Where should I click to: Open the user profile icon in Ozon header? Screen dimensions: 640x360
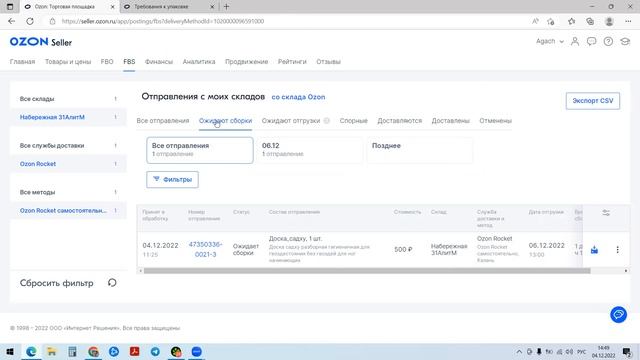point(575,41)
